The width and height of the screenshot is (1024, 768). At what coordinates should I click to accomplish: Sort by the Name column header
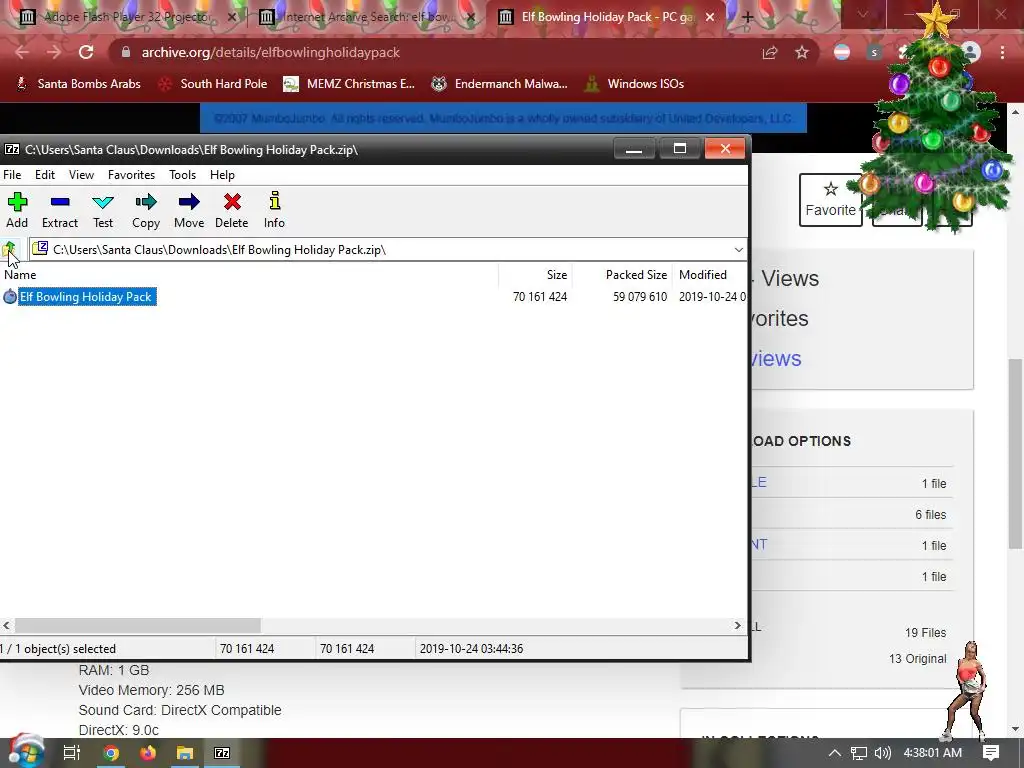click(249, 275)
